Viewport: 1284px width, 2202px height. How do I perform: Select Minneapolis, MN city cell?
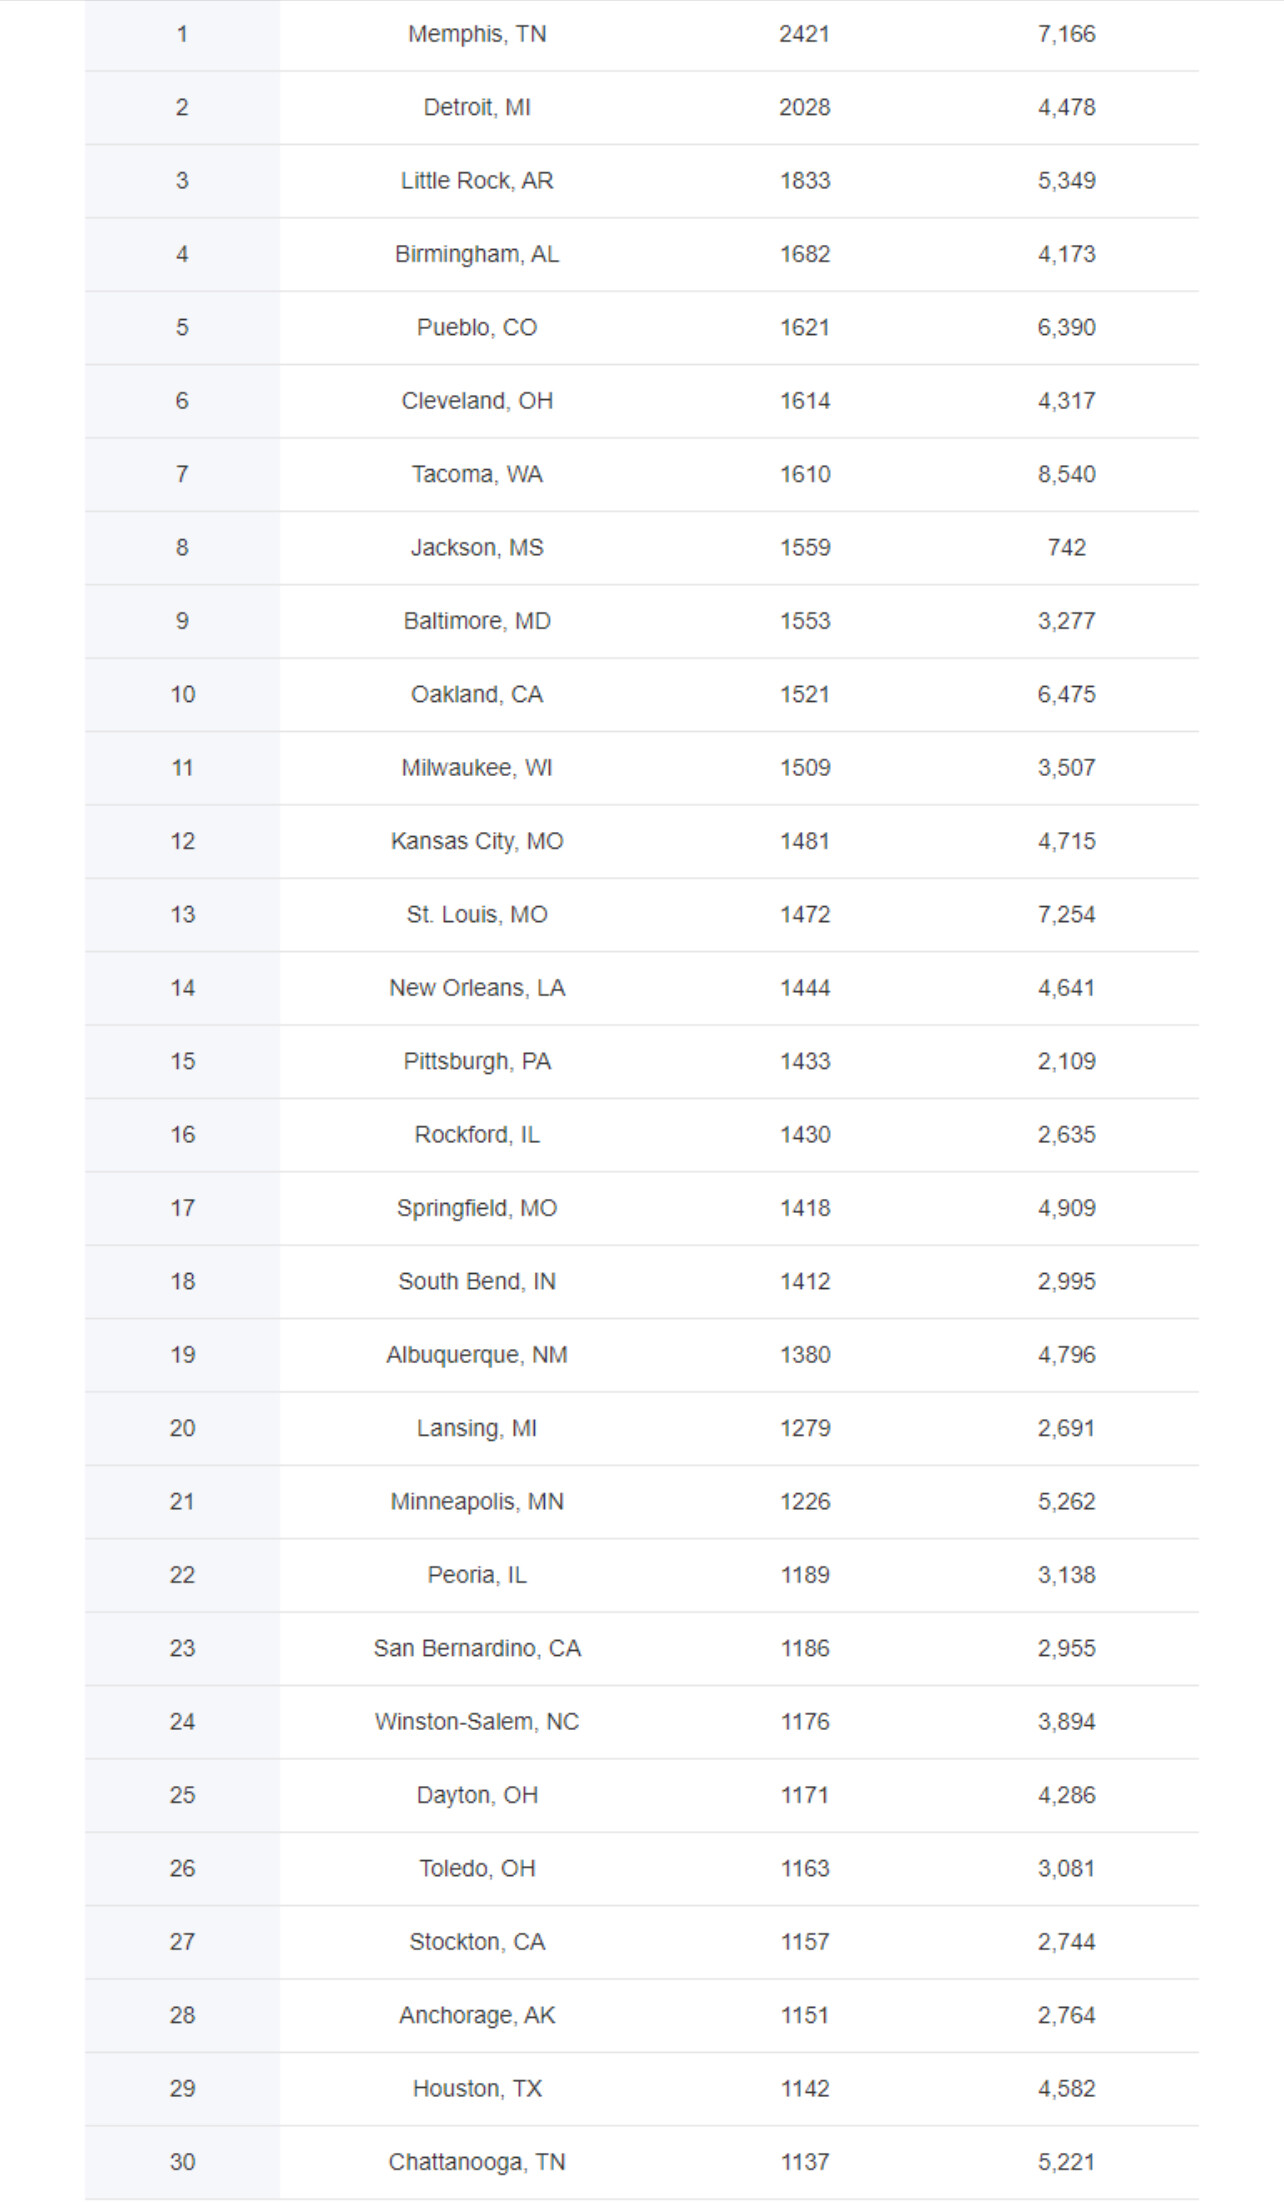coord(477,1502)
